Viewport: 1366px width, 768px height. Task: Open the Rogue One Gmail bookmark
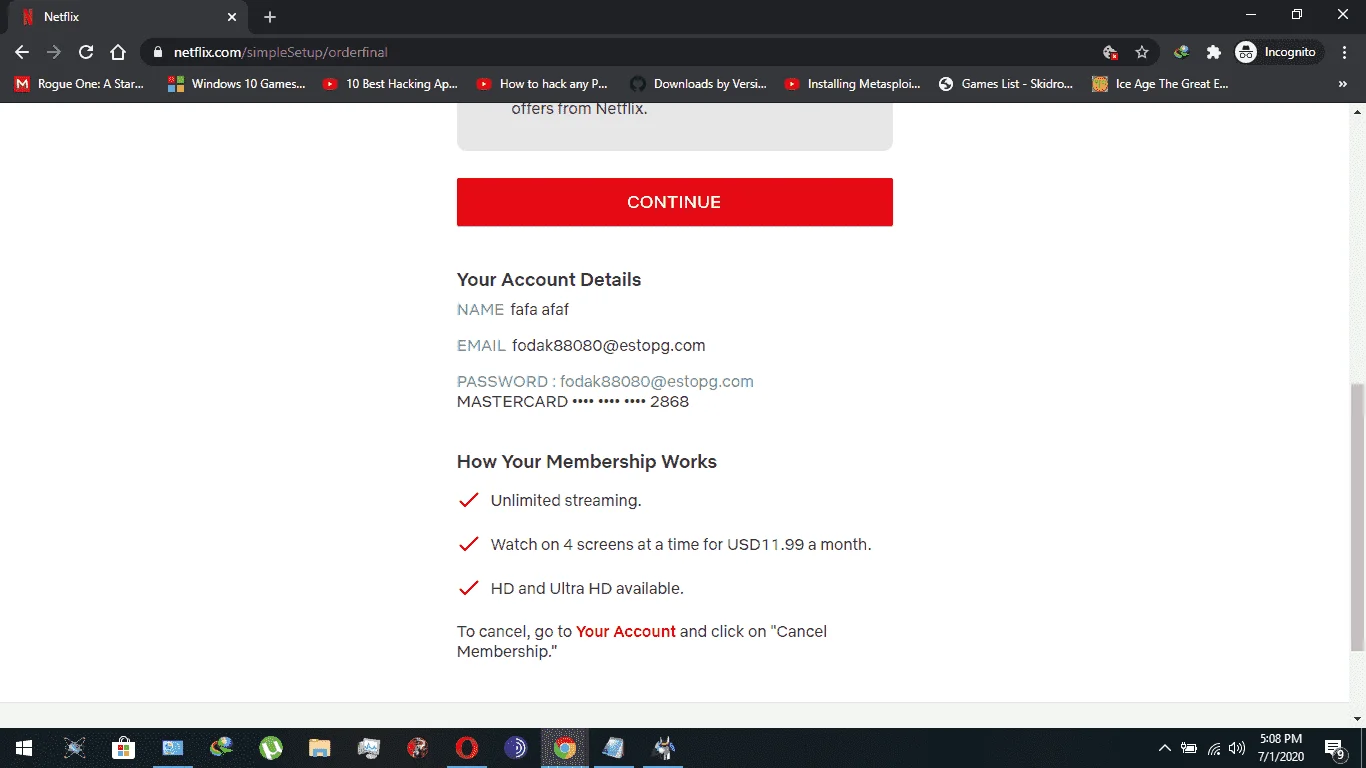[x=79, y=84]
